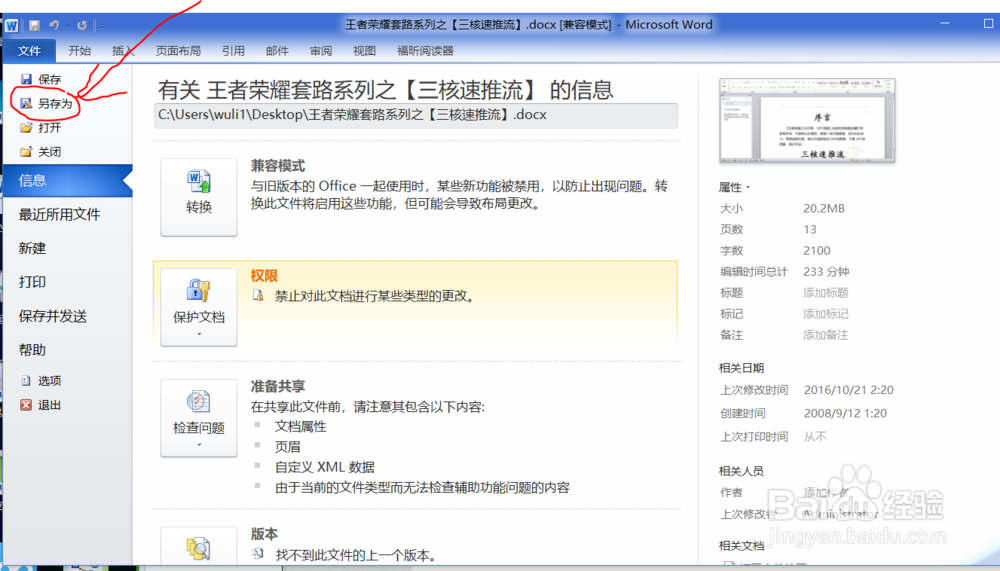Screen dimensions: 1000x571
Task: Click the 文档属性 bullet item
Action: tap(300, 427)
